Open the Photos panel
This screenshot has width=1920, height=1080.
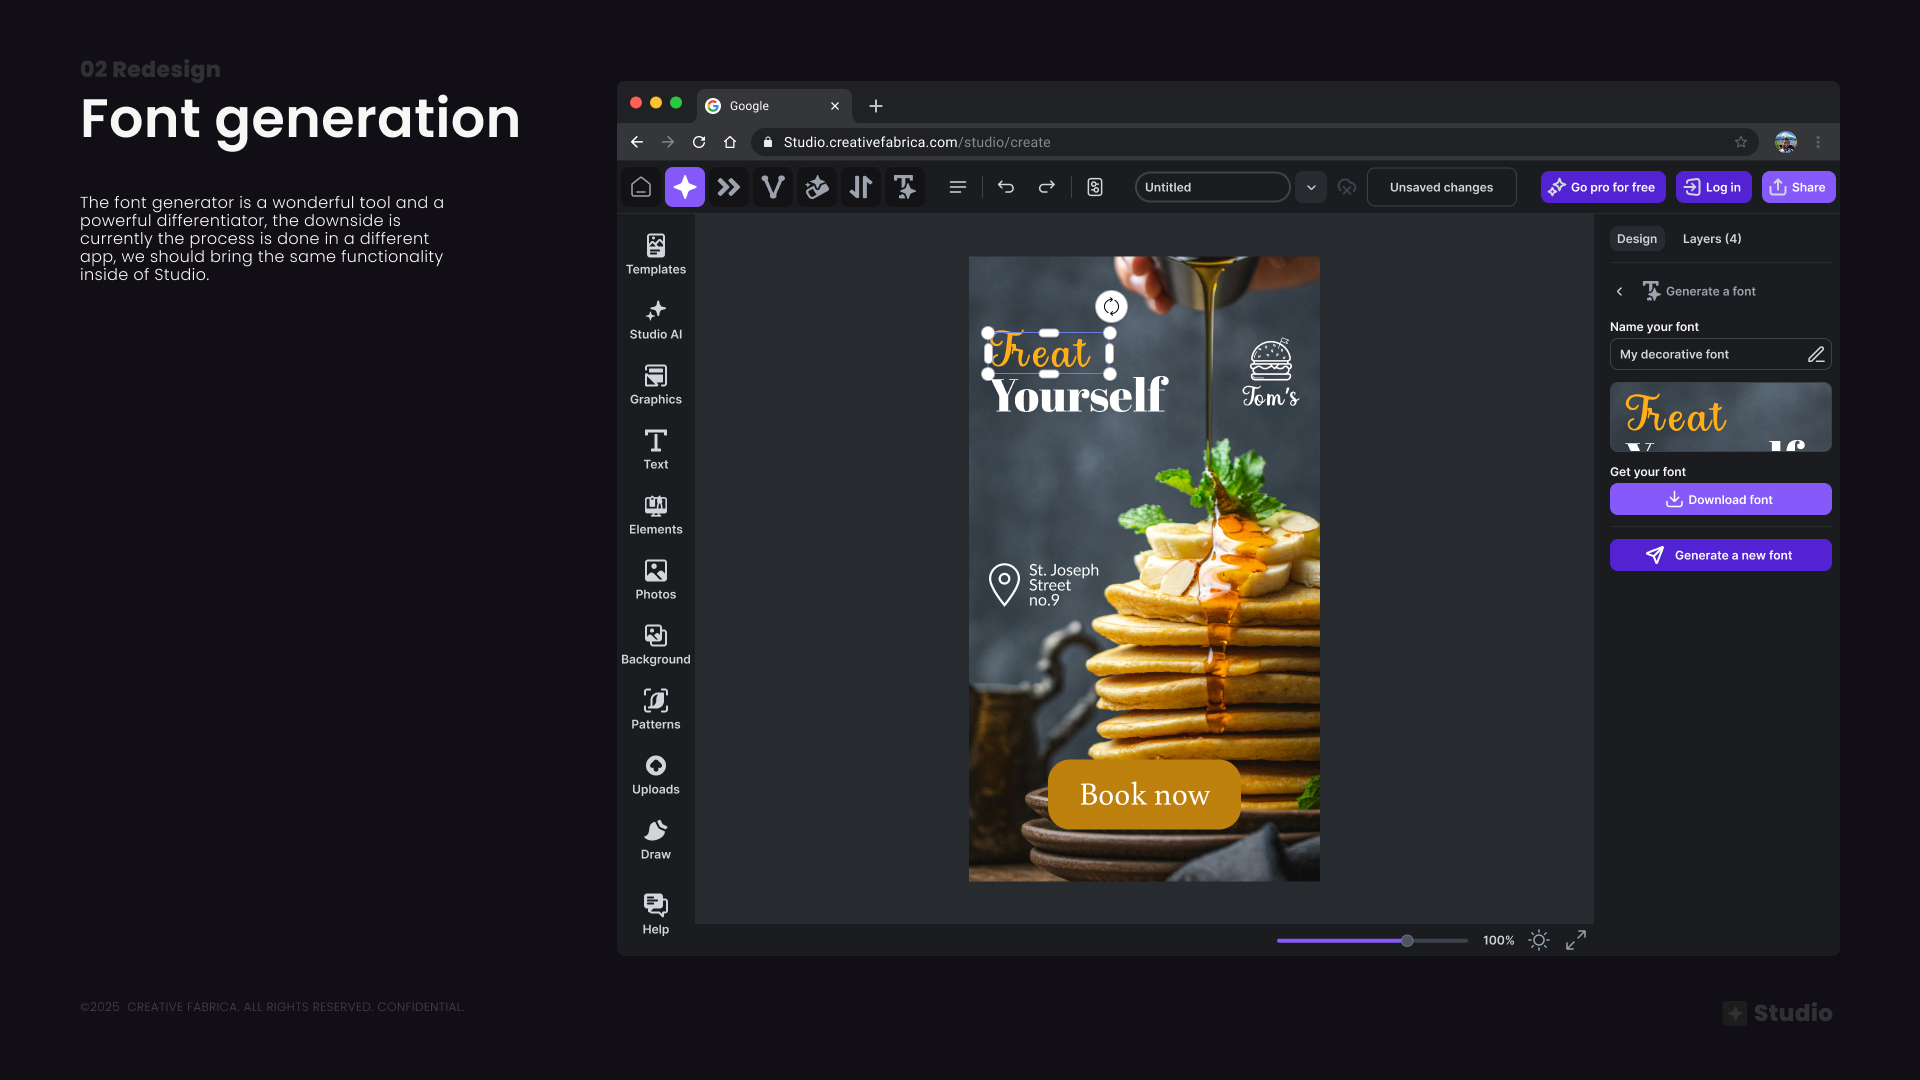pos(655,579)
